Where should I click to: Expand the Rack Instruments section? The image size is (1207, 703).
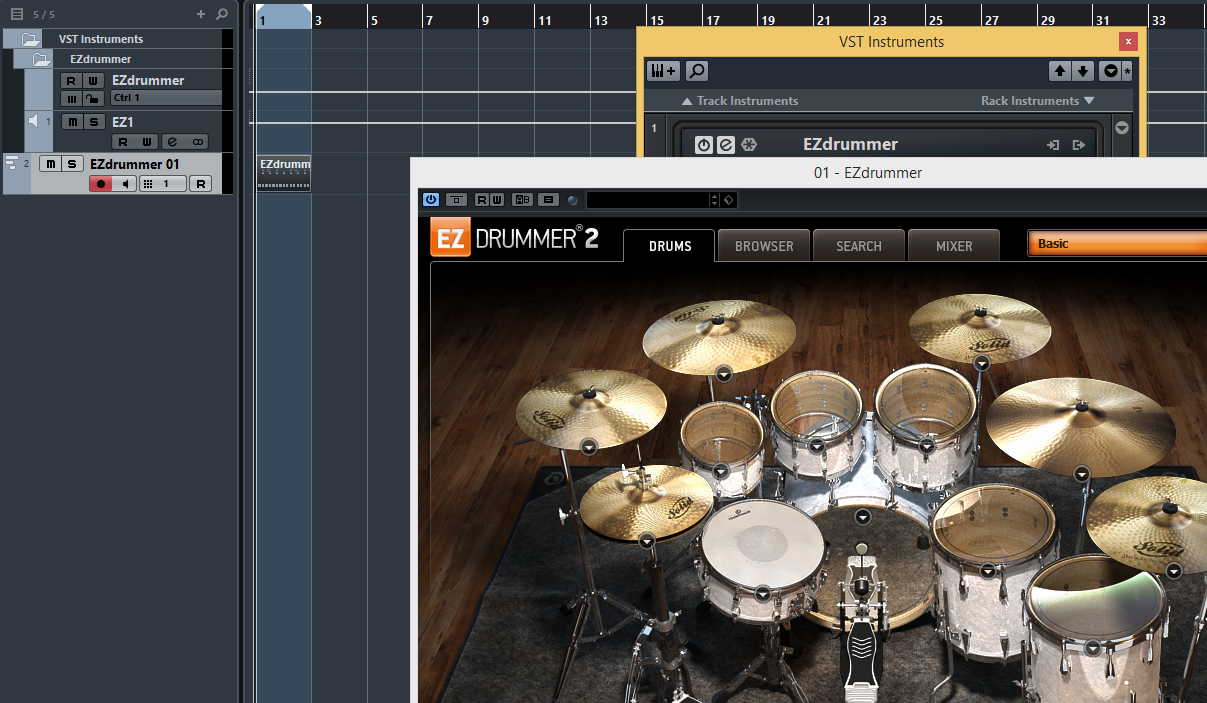pyautogui.click(x=1037, y=101)
